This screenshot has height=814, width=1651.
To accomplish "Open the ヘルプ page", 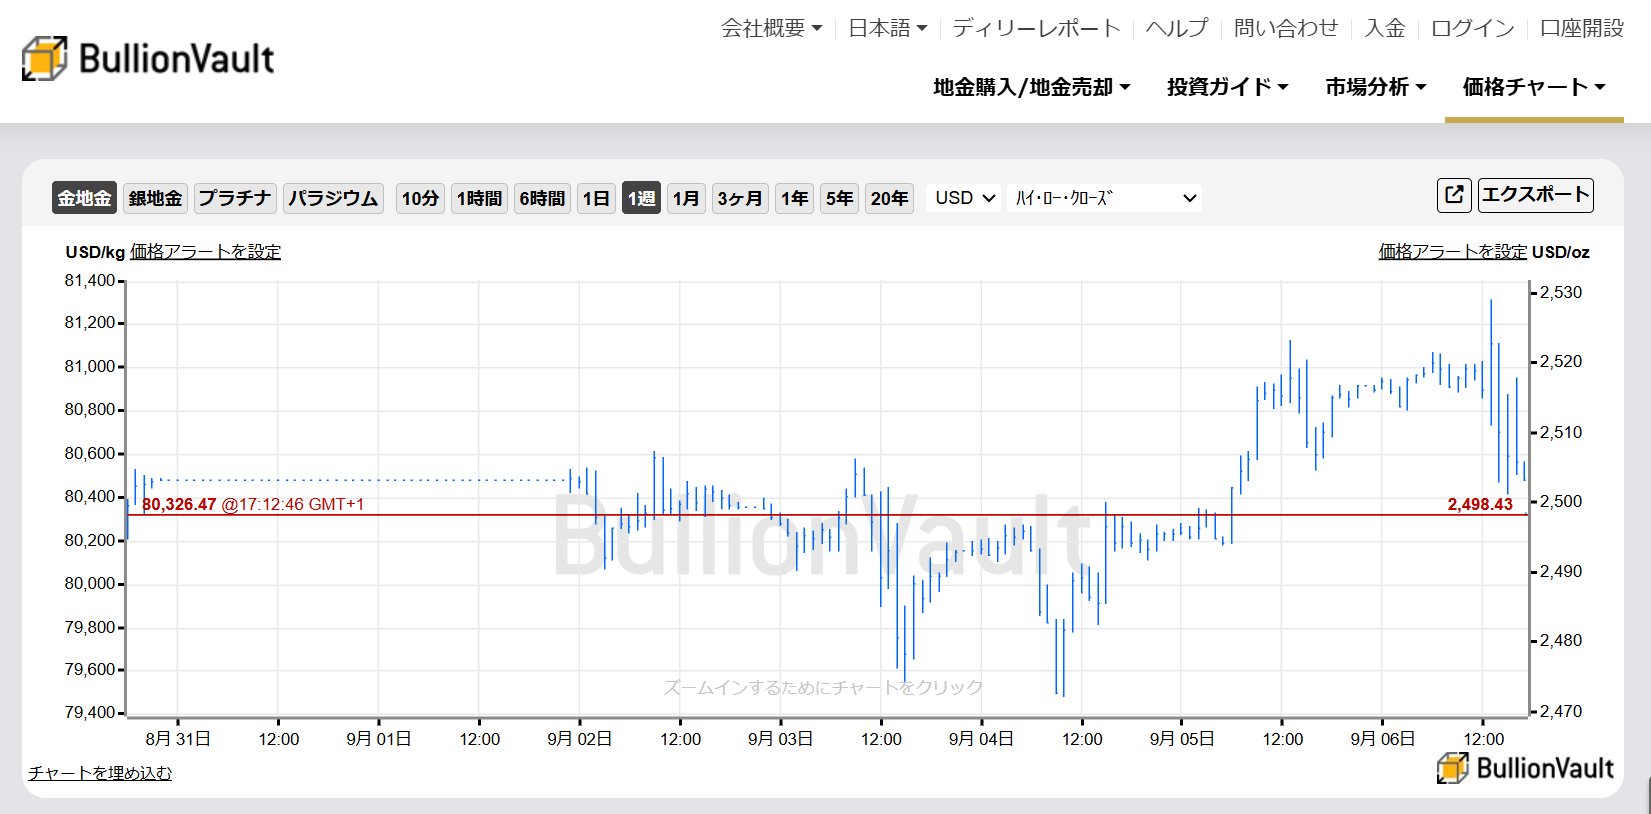I will click(x=1177, y=28).
